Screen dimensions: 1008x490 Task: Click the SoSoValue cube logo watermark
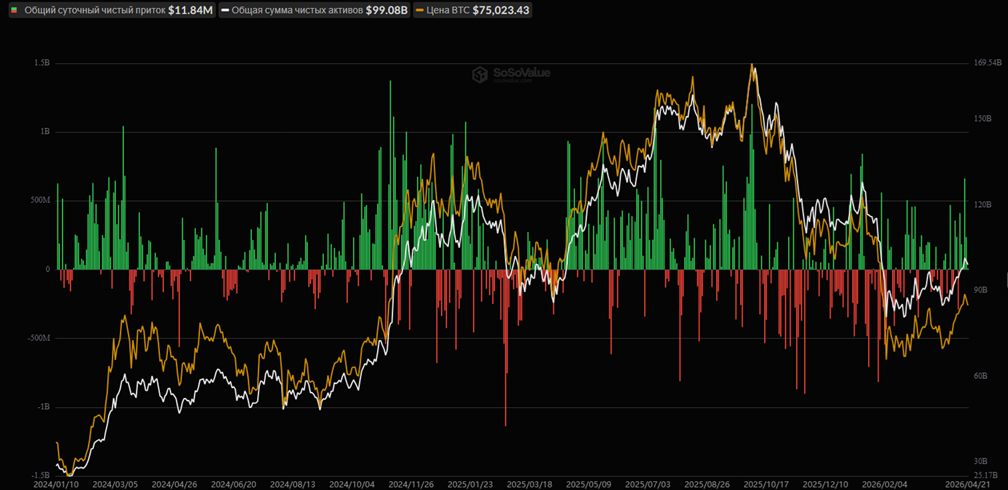pyautogui.click(x=480, y=73)
